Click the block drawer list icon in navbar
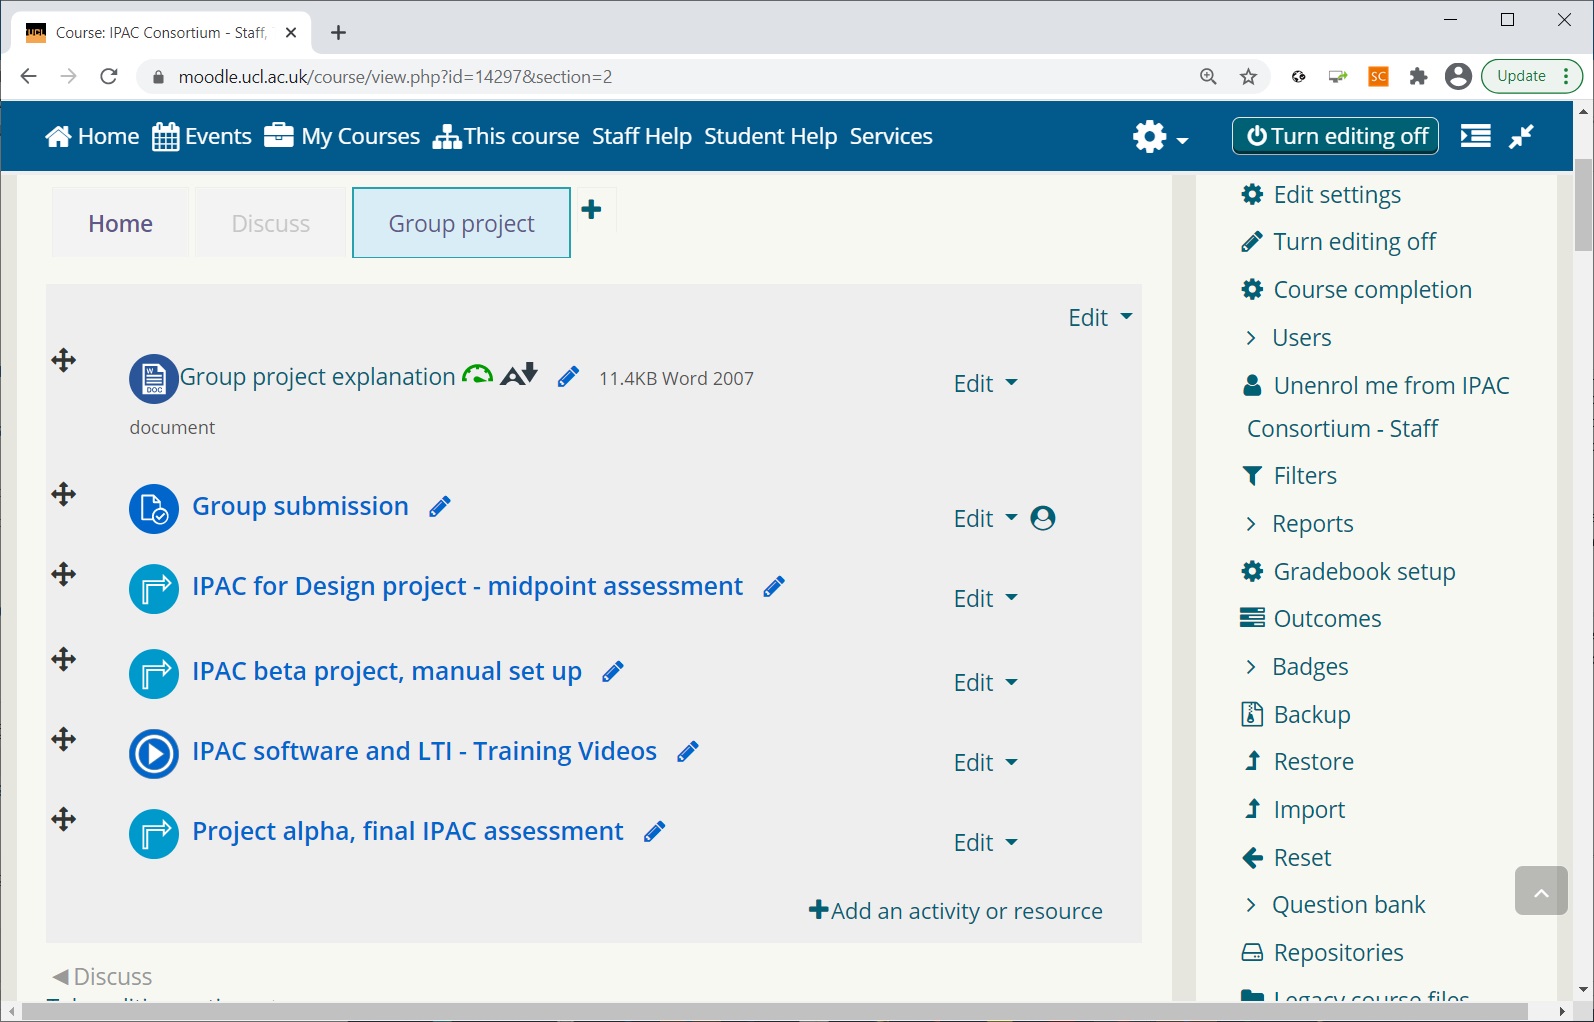This screenshot has height=1022, width=1594. click(1476, 136)
